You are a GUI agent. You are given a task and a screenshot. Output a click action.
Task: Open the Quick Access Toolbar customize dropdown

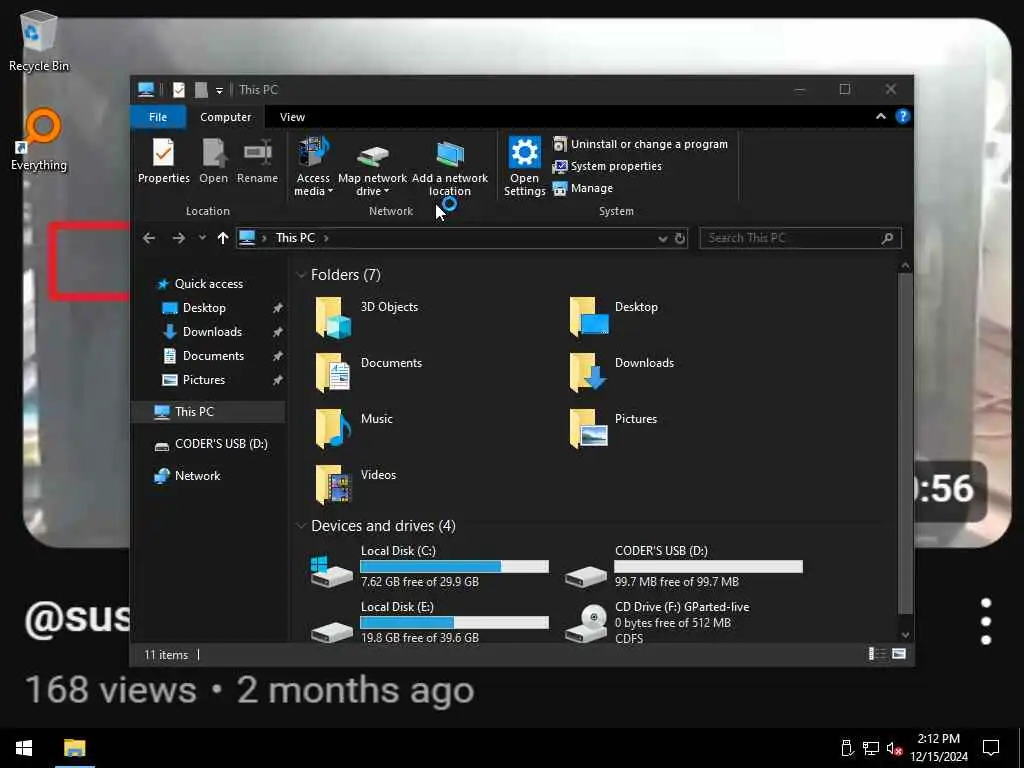(219, 90)
